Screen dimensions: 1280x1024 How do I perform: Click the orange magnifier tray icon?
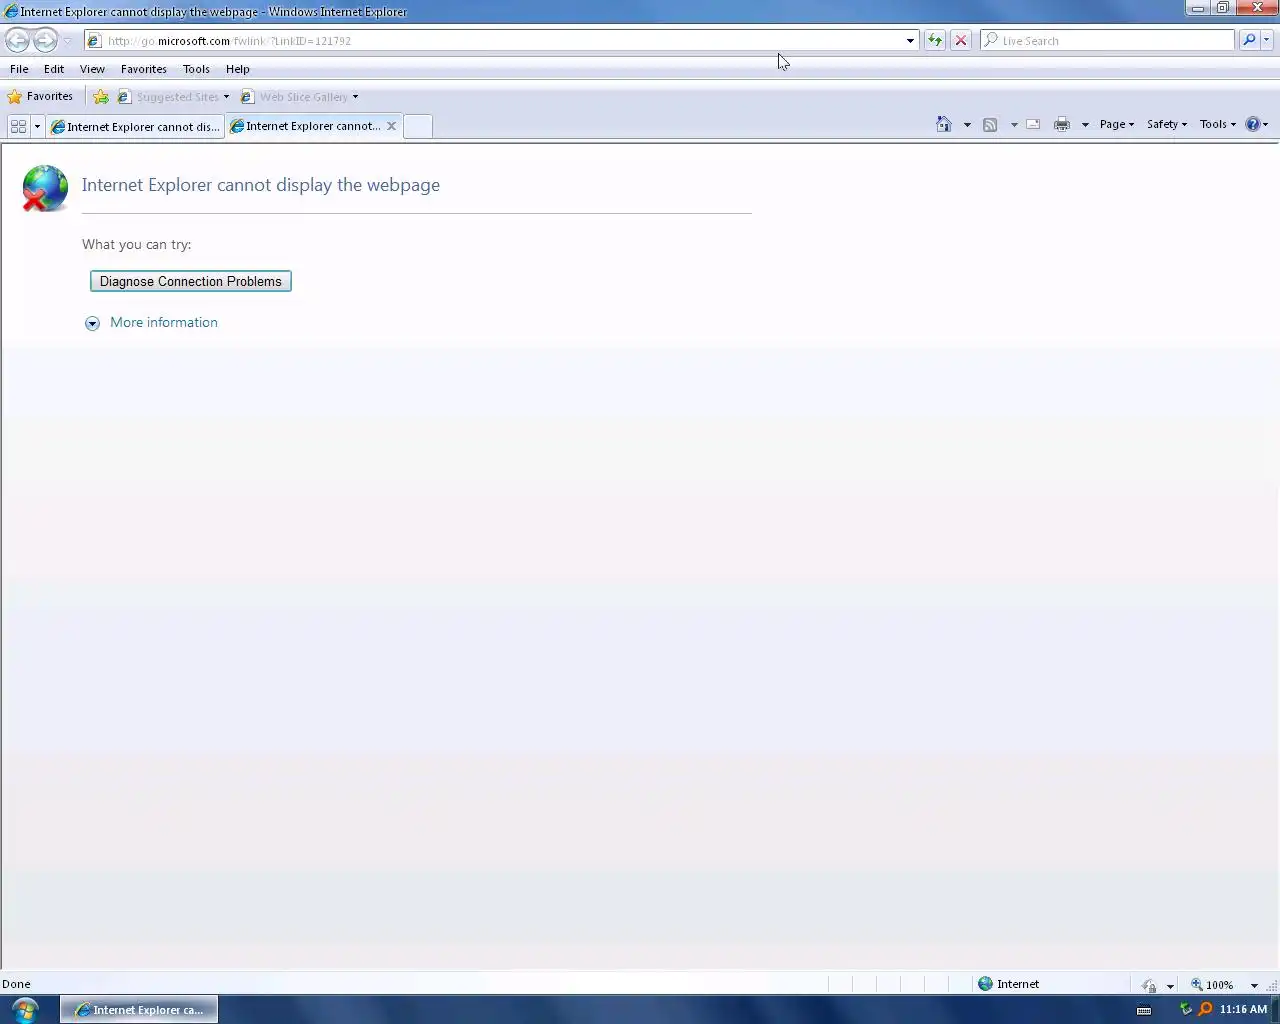tap(1205, 1009)
